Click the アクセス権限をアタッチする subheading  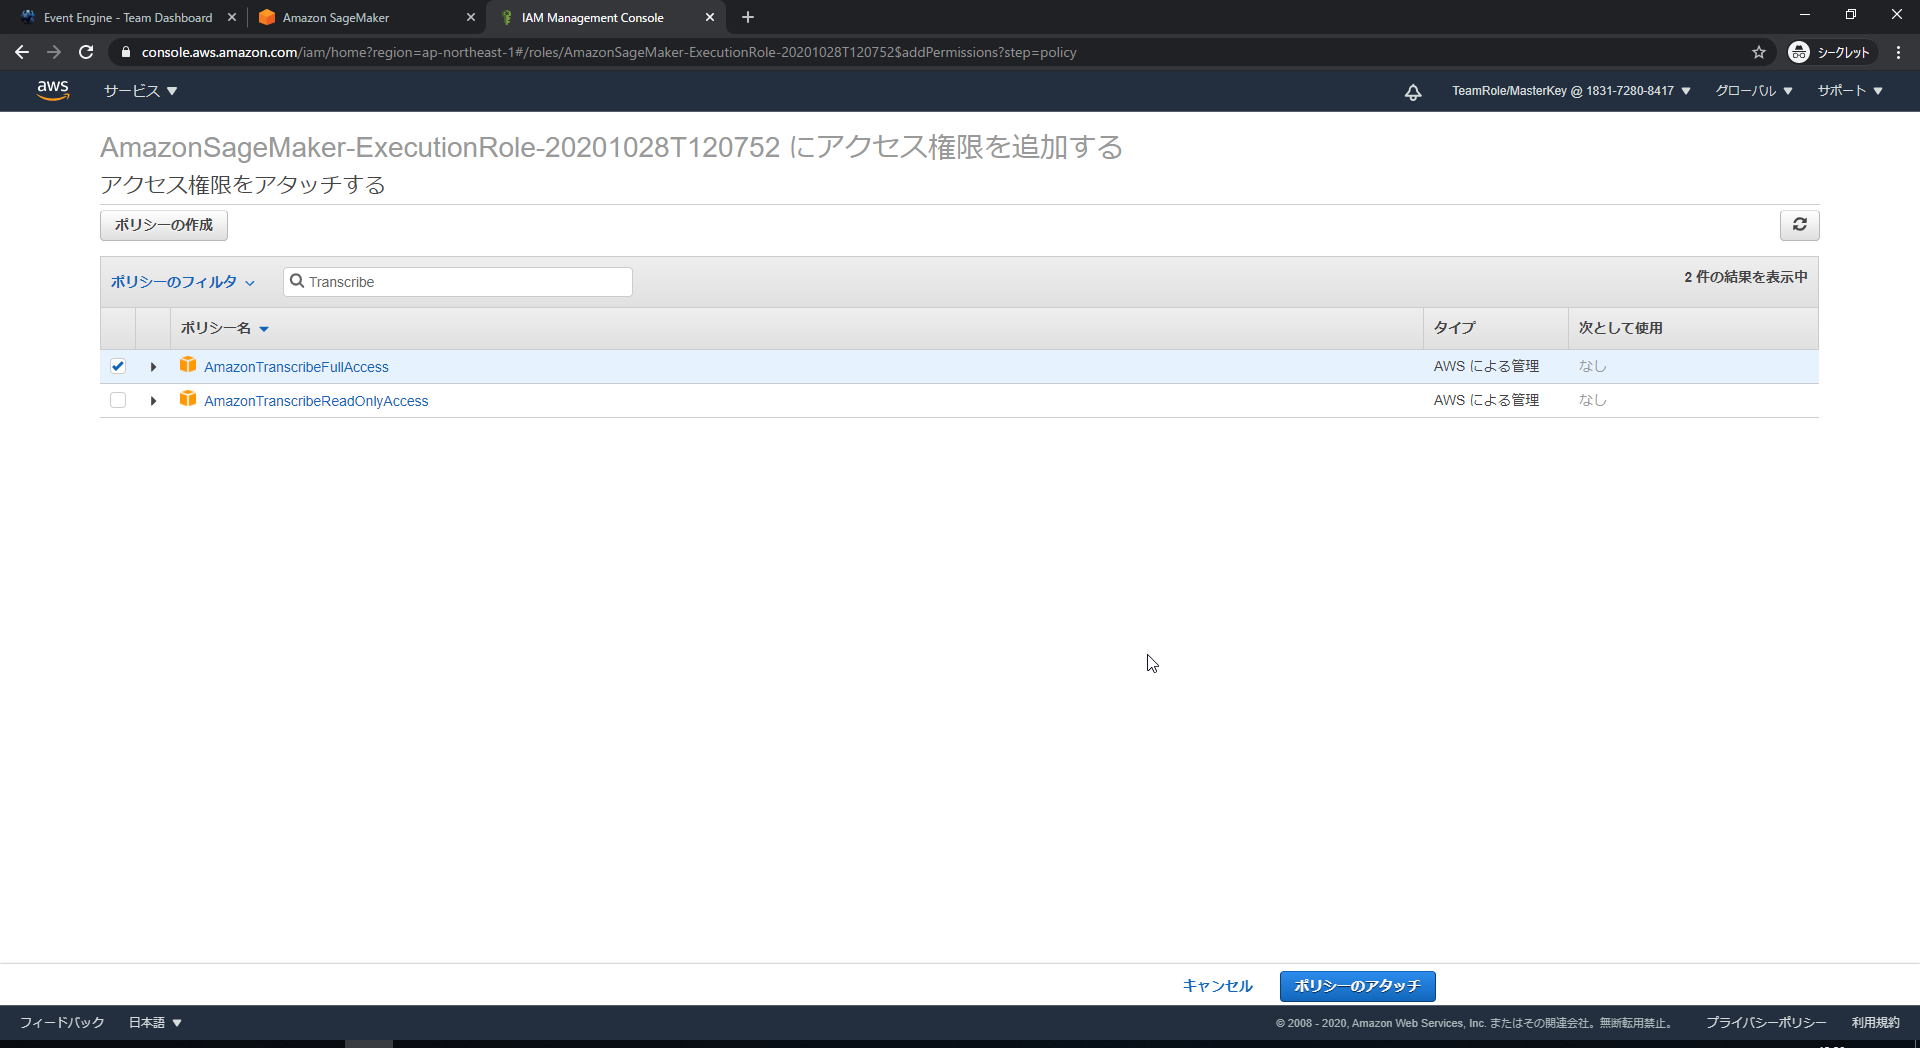click(243, 185)
